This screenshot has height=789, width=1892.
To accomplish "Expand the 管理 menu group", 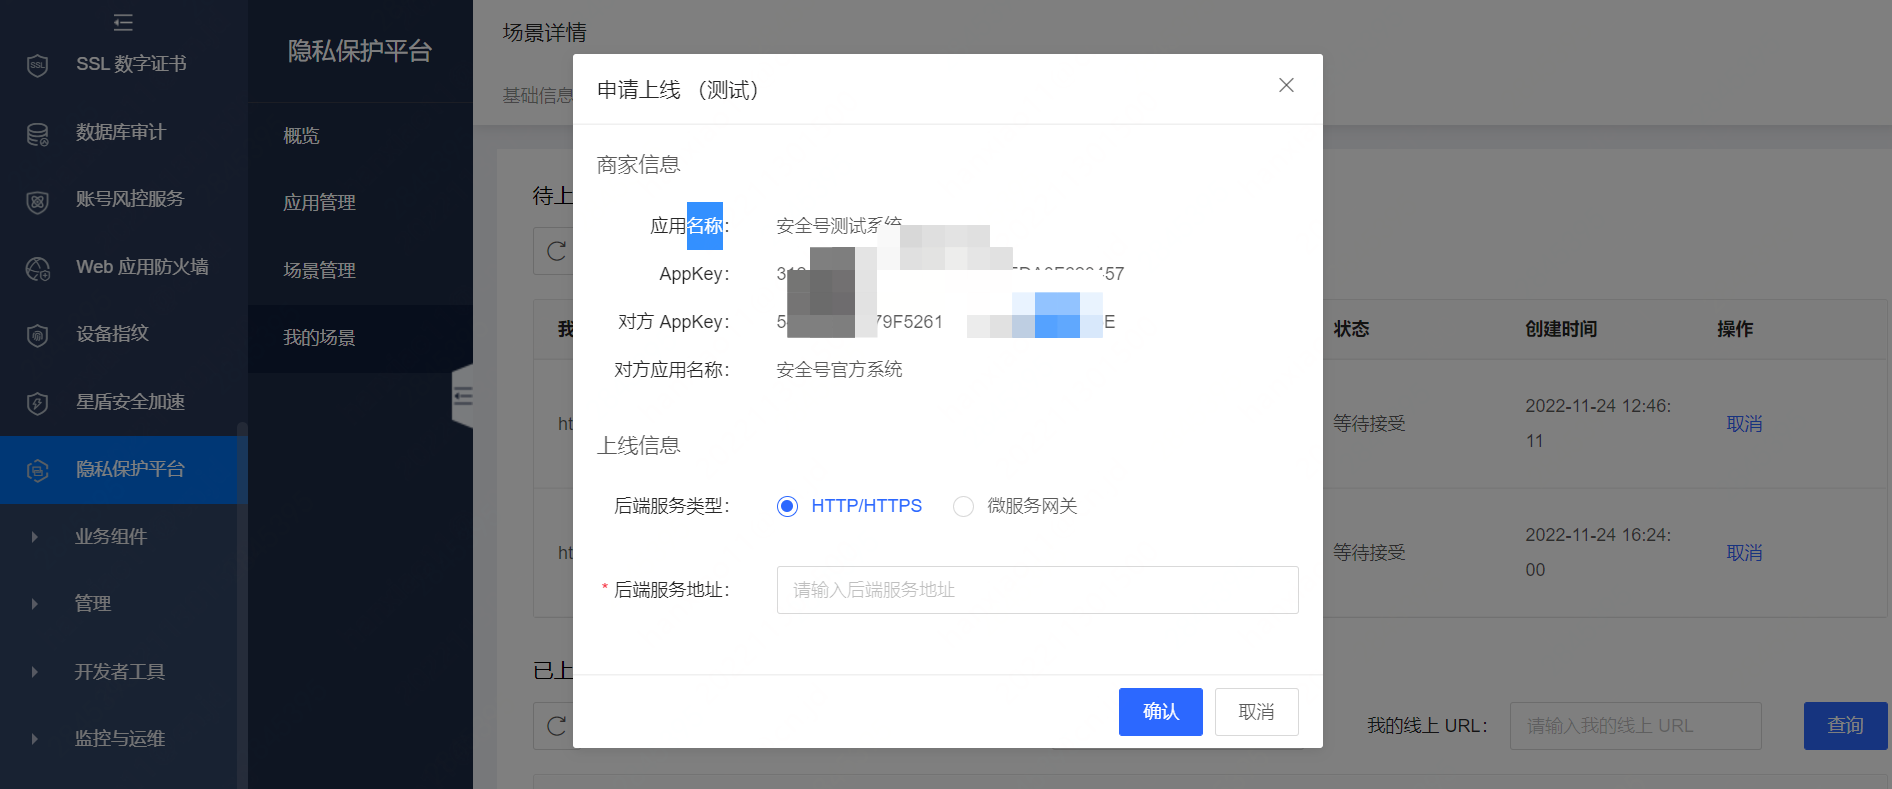I will pyautogui.click(x=92, y=604).
